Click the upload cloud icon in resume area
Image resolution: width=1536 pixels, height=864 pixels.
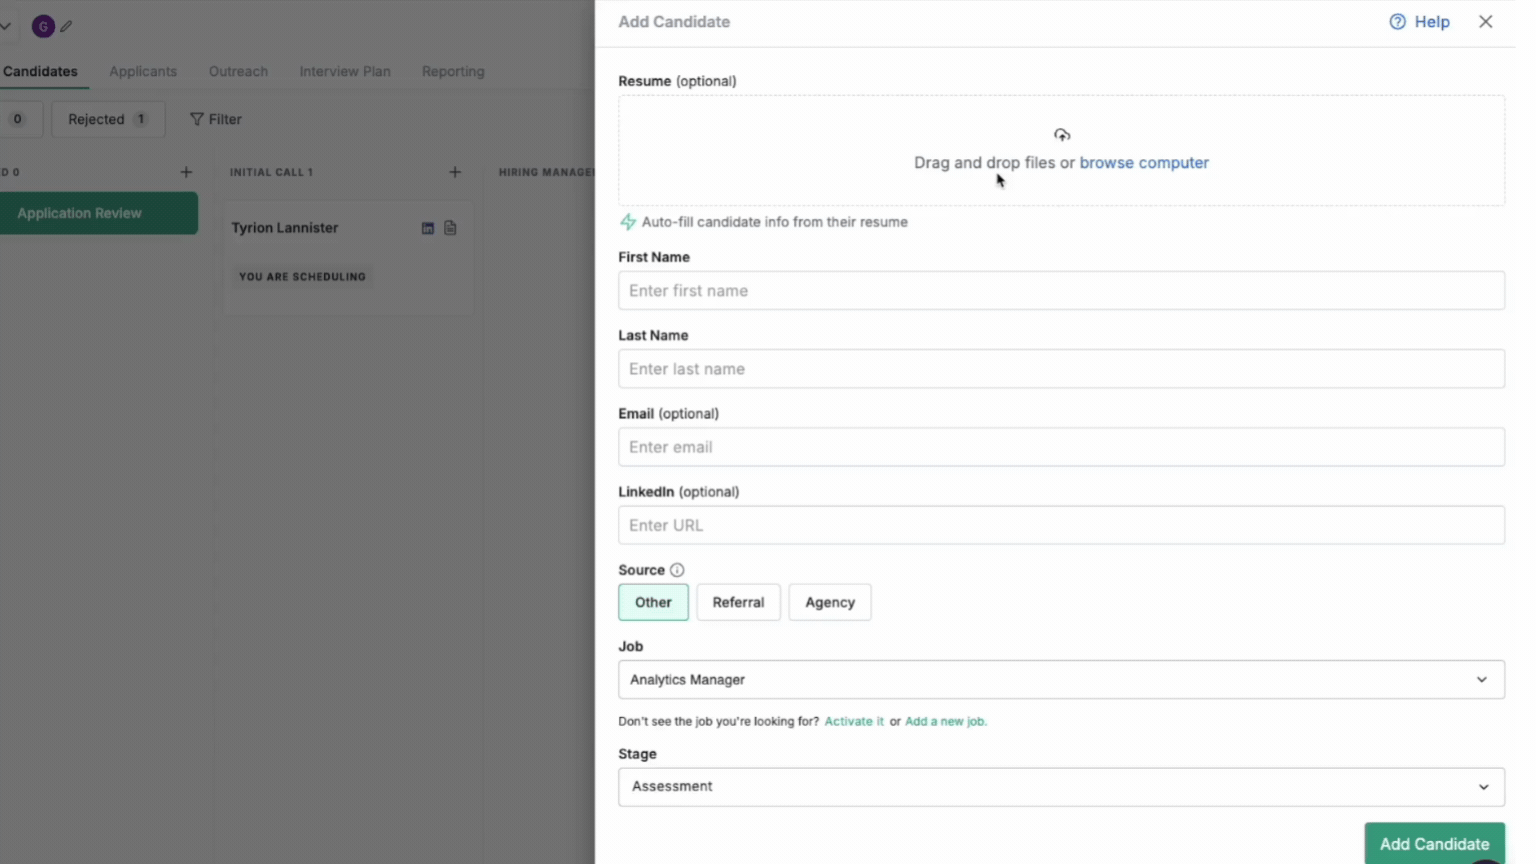click(1061, 135)
